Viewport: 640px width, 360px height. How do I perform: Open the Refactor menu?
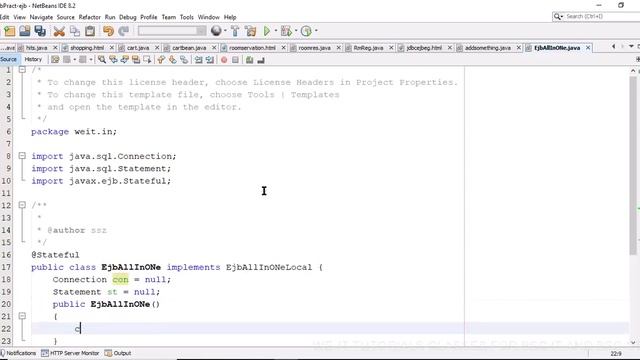[89, 17]
